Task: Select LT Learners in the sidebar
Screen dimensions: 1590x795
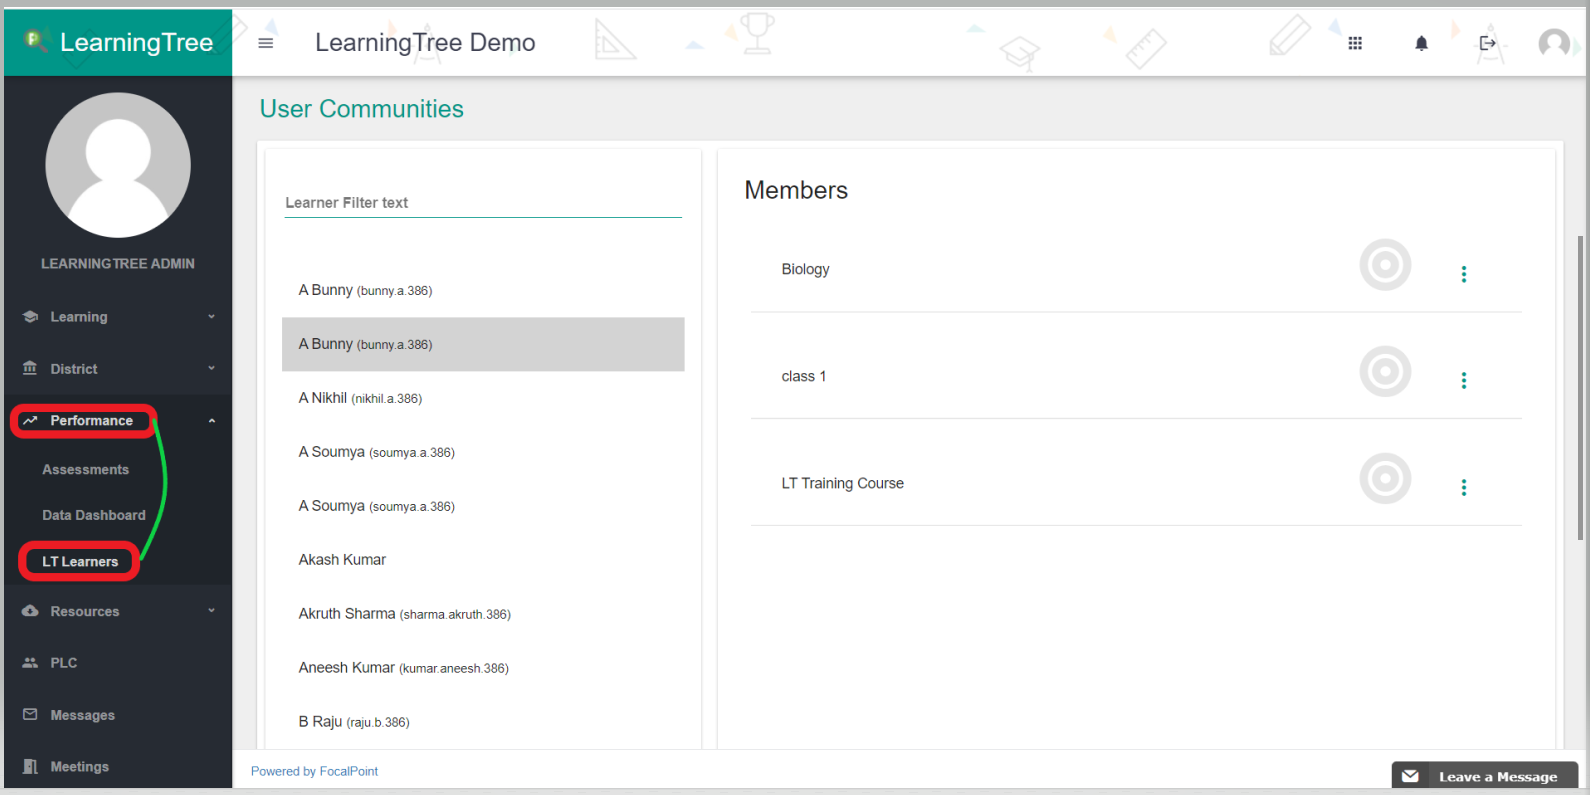Action: point(80,562)
